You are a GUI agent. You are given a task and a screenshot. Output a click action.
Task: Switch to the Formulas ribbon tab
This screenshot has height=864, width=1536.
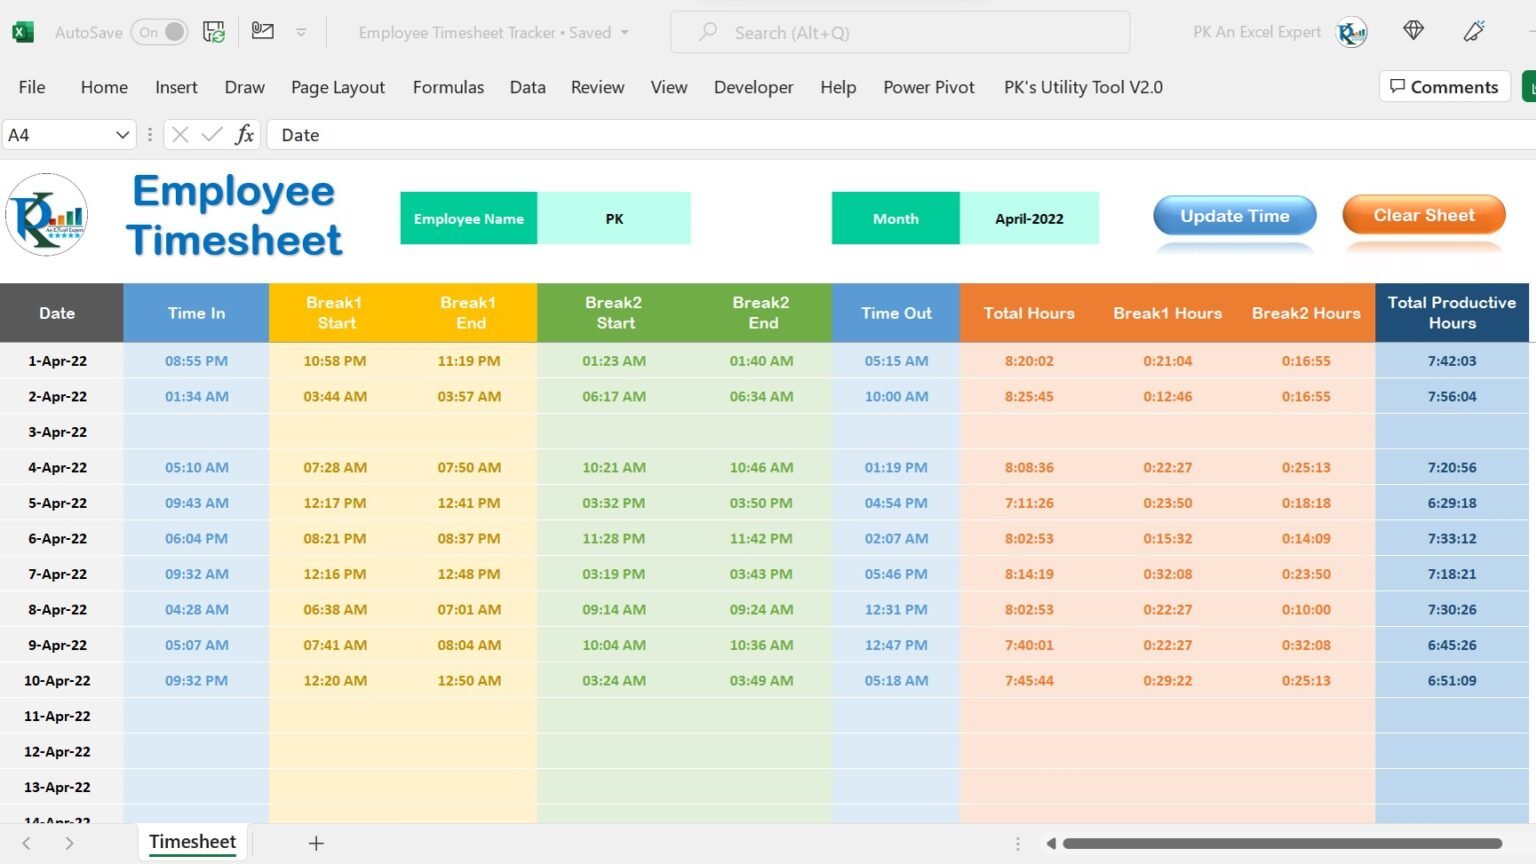(448, 87)
